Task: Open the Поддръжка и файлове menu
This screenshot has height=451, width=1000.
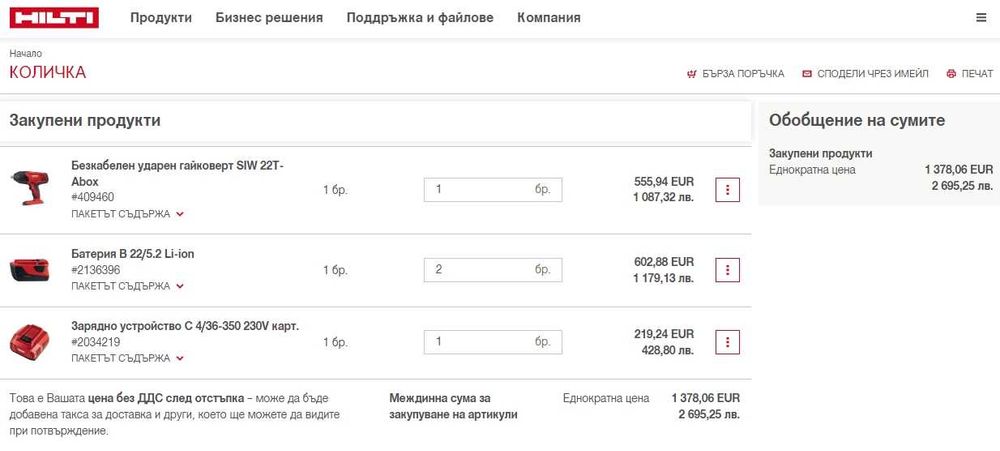Action: coord(420,18)
